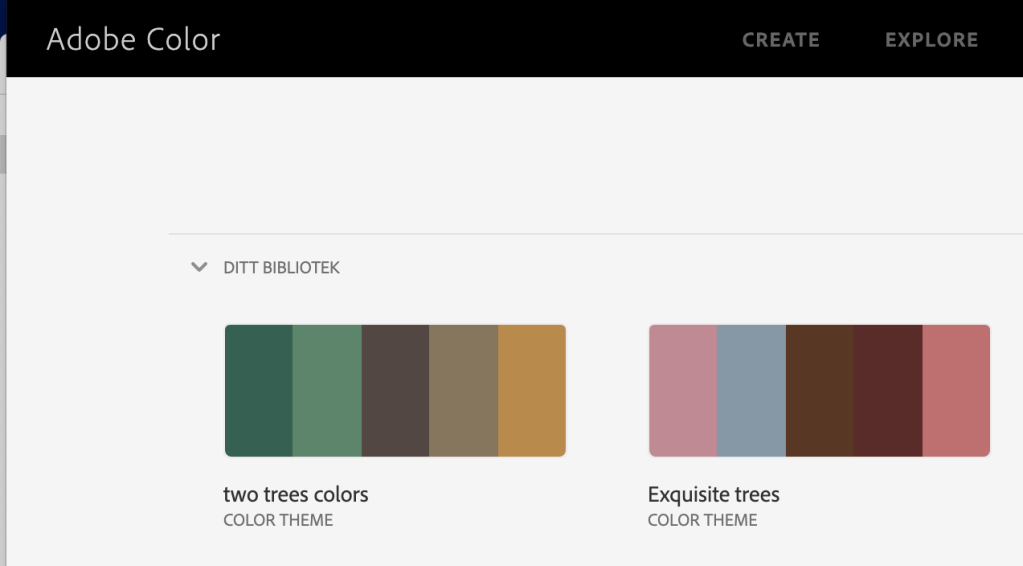Select chestnut brown swatch in Exquisite trees
This screenshot has width=1023, height=566.
(819, 390)
